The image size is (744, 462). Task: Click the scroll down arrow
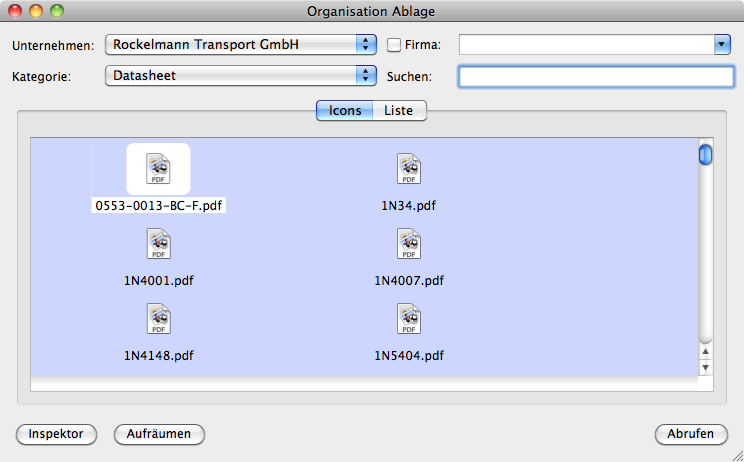pyautogui.click(x=706, y=368)
